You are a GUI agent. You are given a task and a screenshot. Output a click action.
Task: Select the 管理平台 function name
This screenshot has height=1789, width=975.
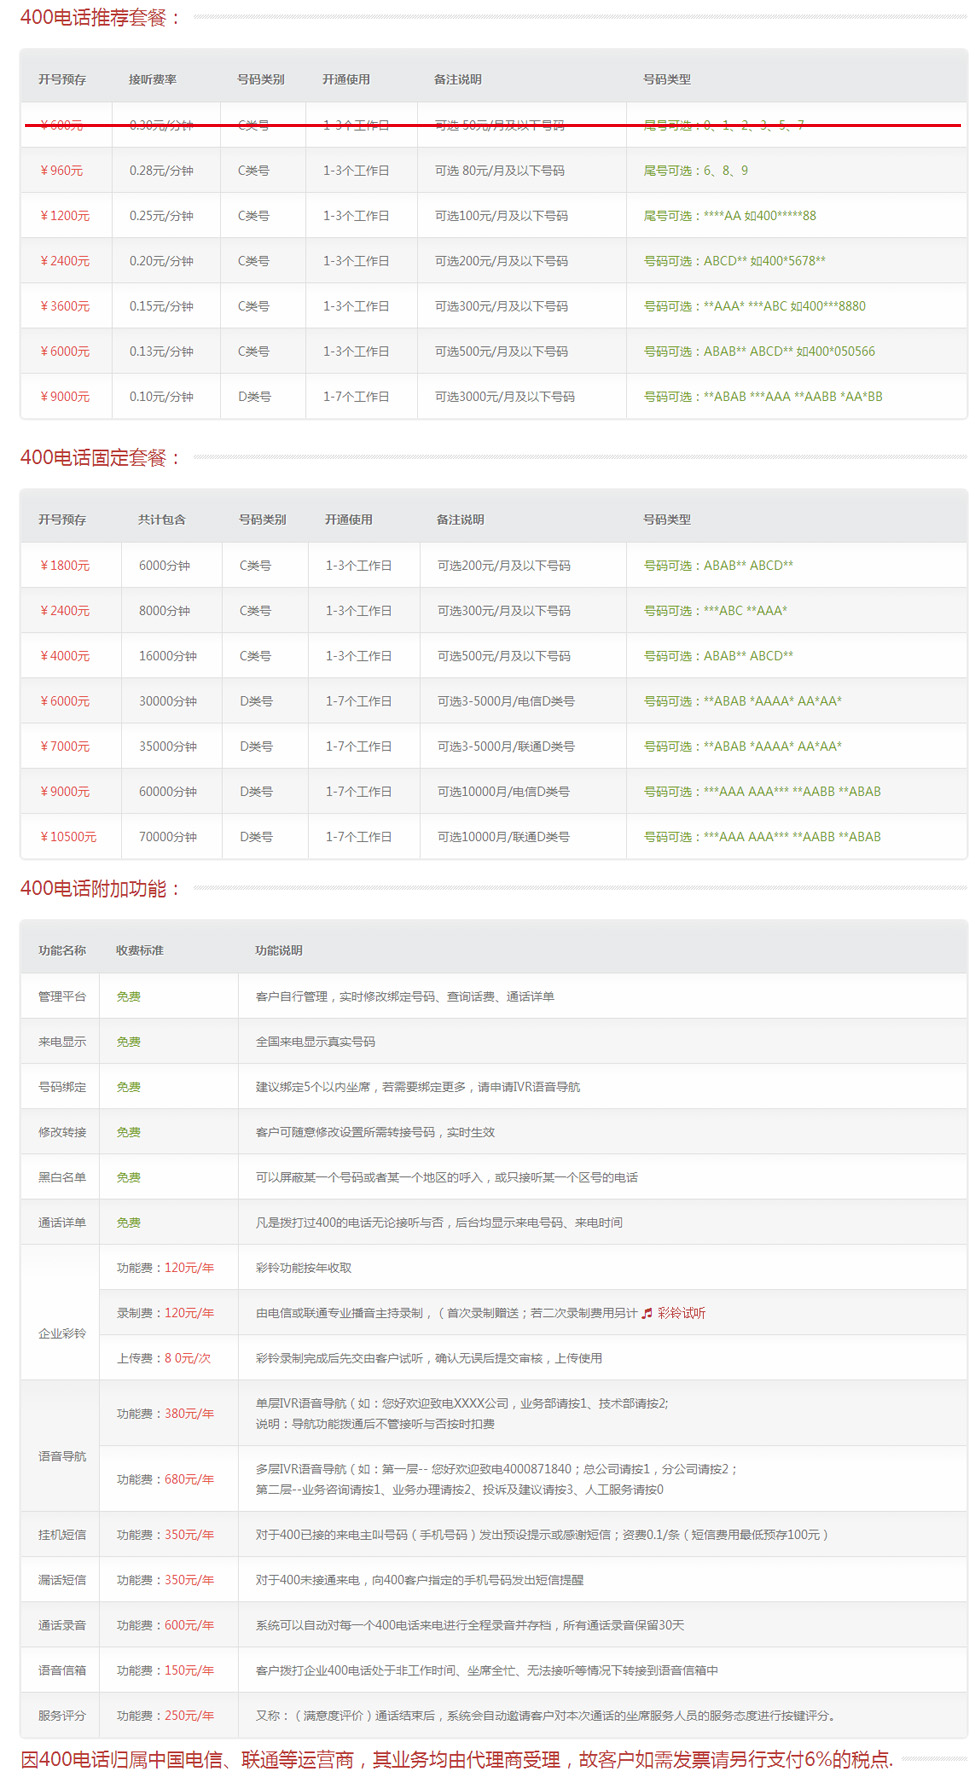[62, 997]
